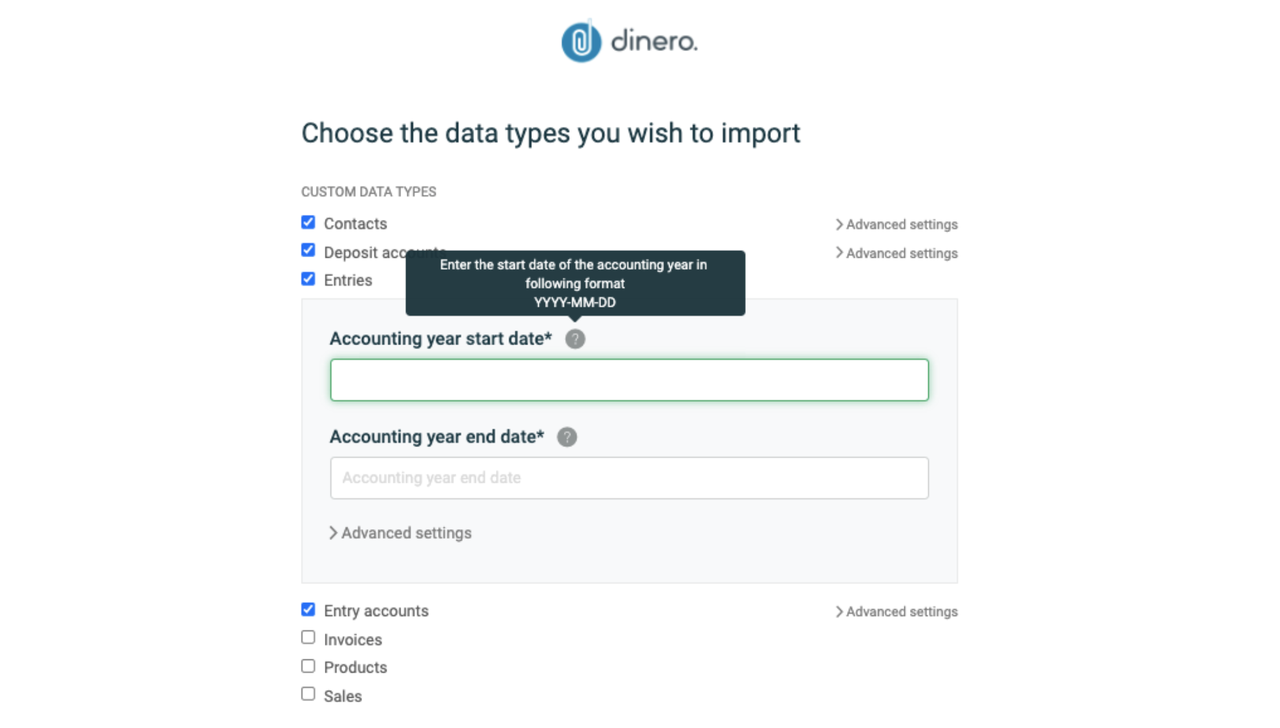
Task: Click the Accounting year end date field
Action: tap(629, 478)
